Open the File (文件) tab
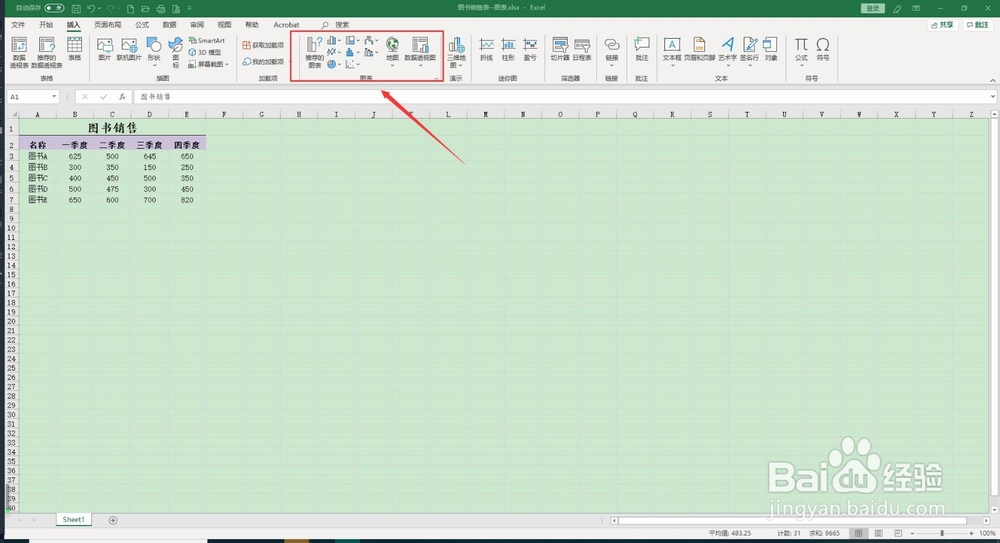1000x543 pixels. point(18,25)
